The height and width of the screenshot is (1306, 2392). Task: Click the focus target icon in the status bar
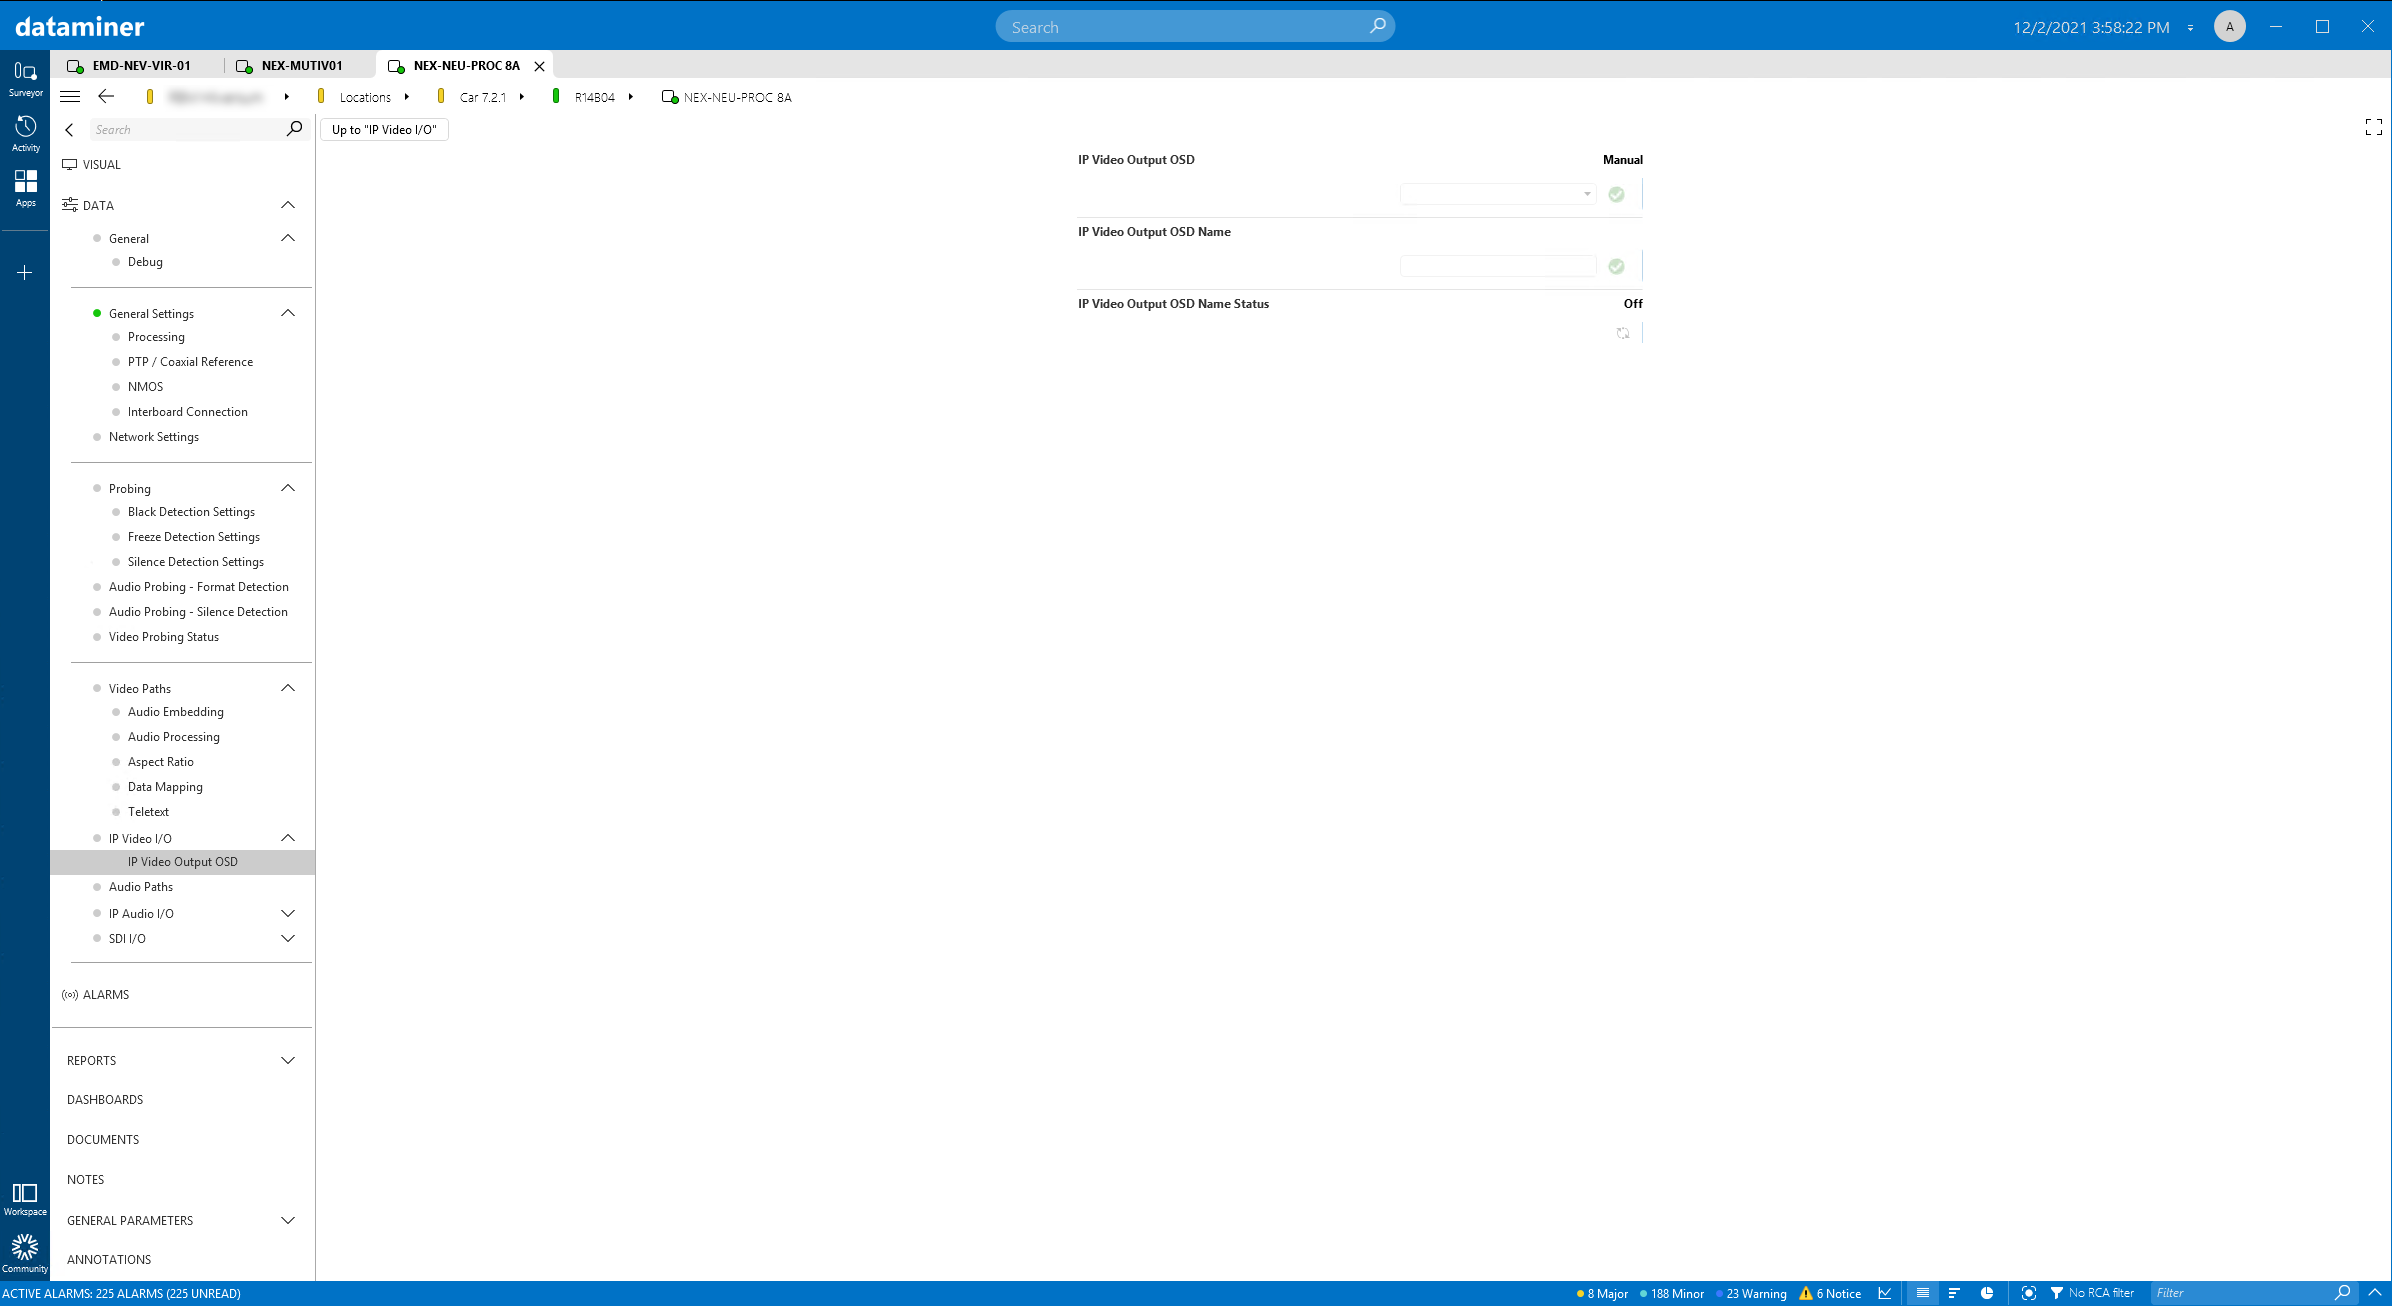[2028, 1293]
